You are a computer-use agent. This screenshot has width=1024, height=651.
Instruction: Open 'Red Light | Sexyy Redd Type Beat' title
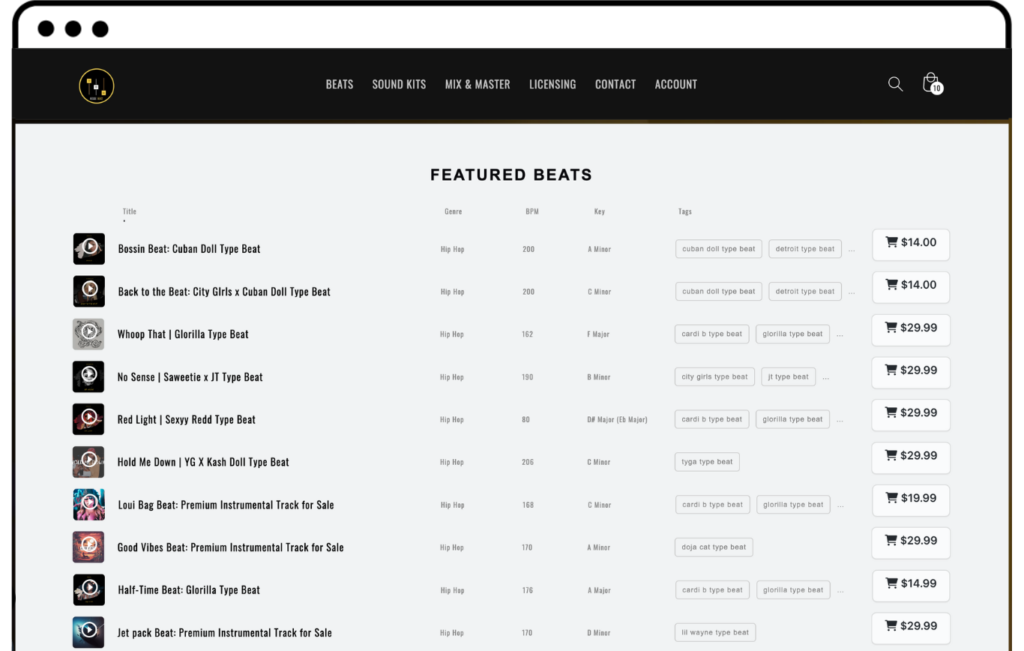(x=186, y=420)
